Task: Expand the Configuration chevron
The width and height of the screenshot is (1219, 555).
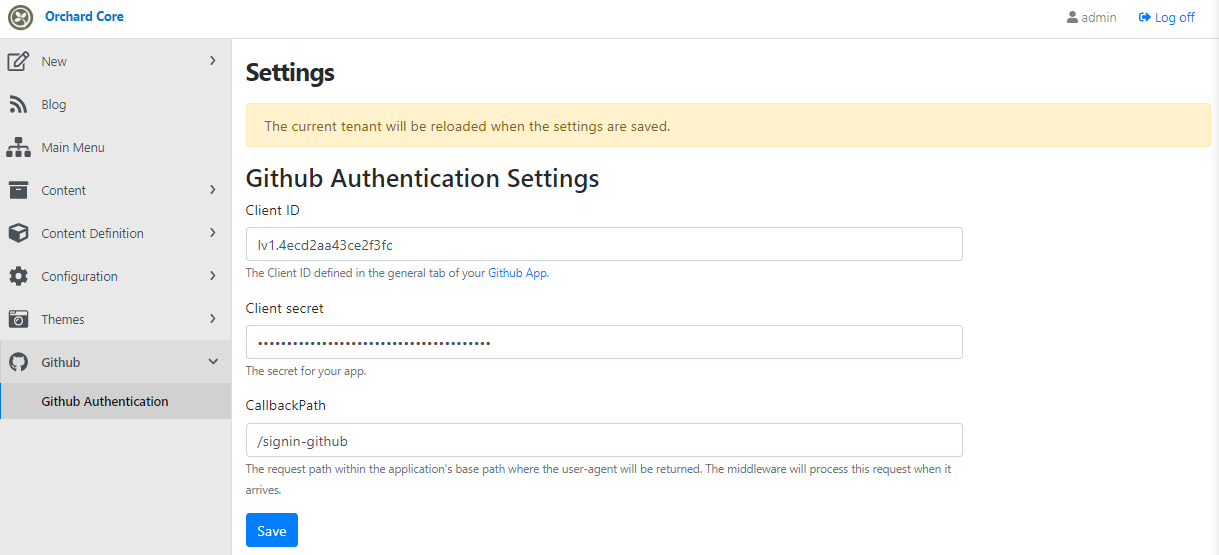Action: point(213,276)
